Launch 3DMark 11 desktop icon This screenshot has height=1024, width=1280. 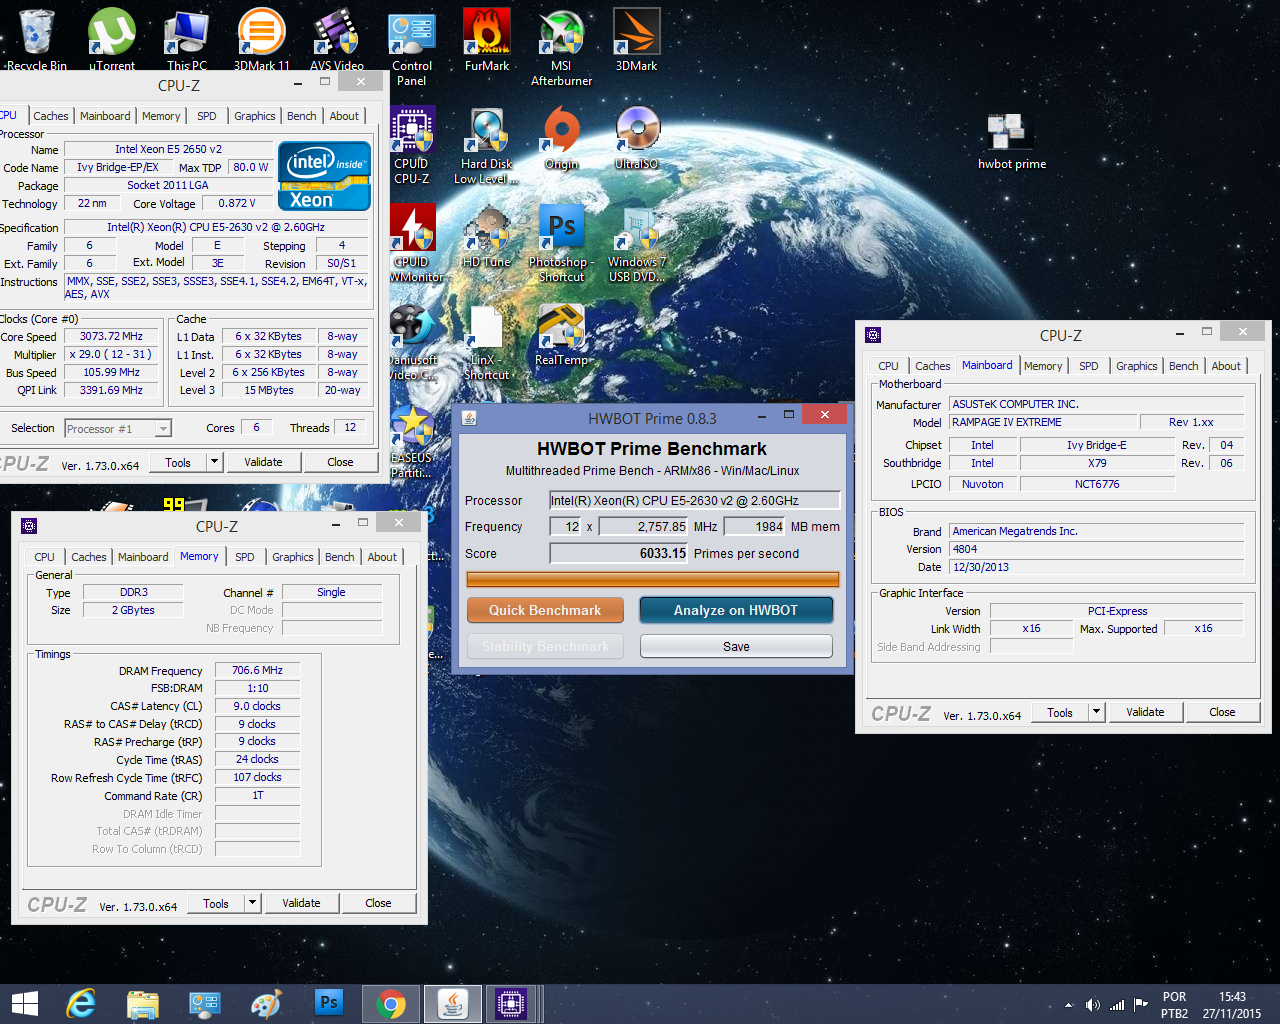[261, 38]
